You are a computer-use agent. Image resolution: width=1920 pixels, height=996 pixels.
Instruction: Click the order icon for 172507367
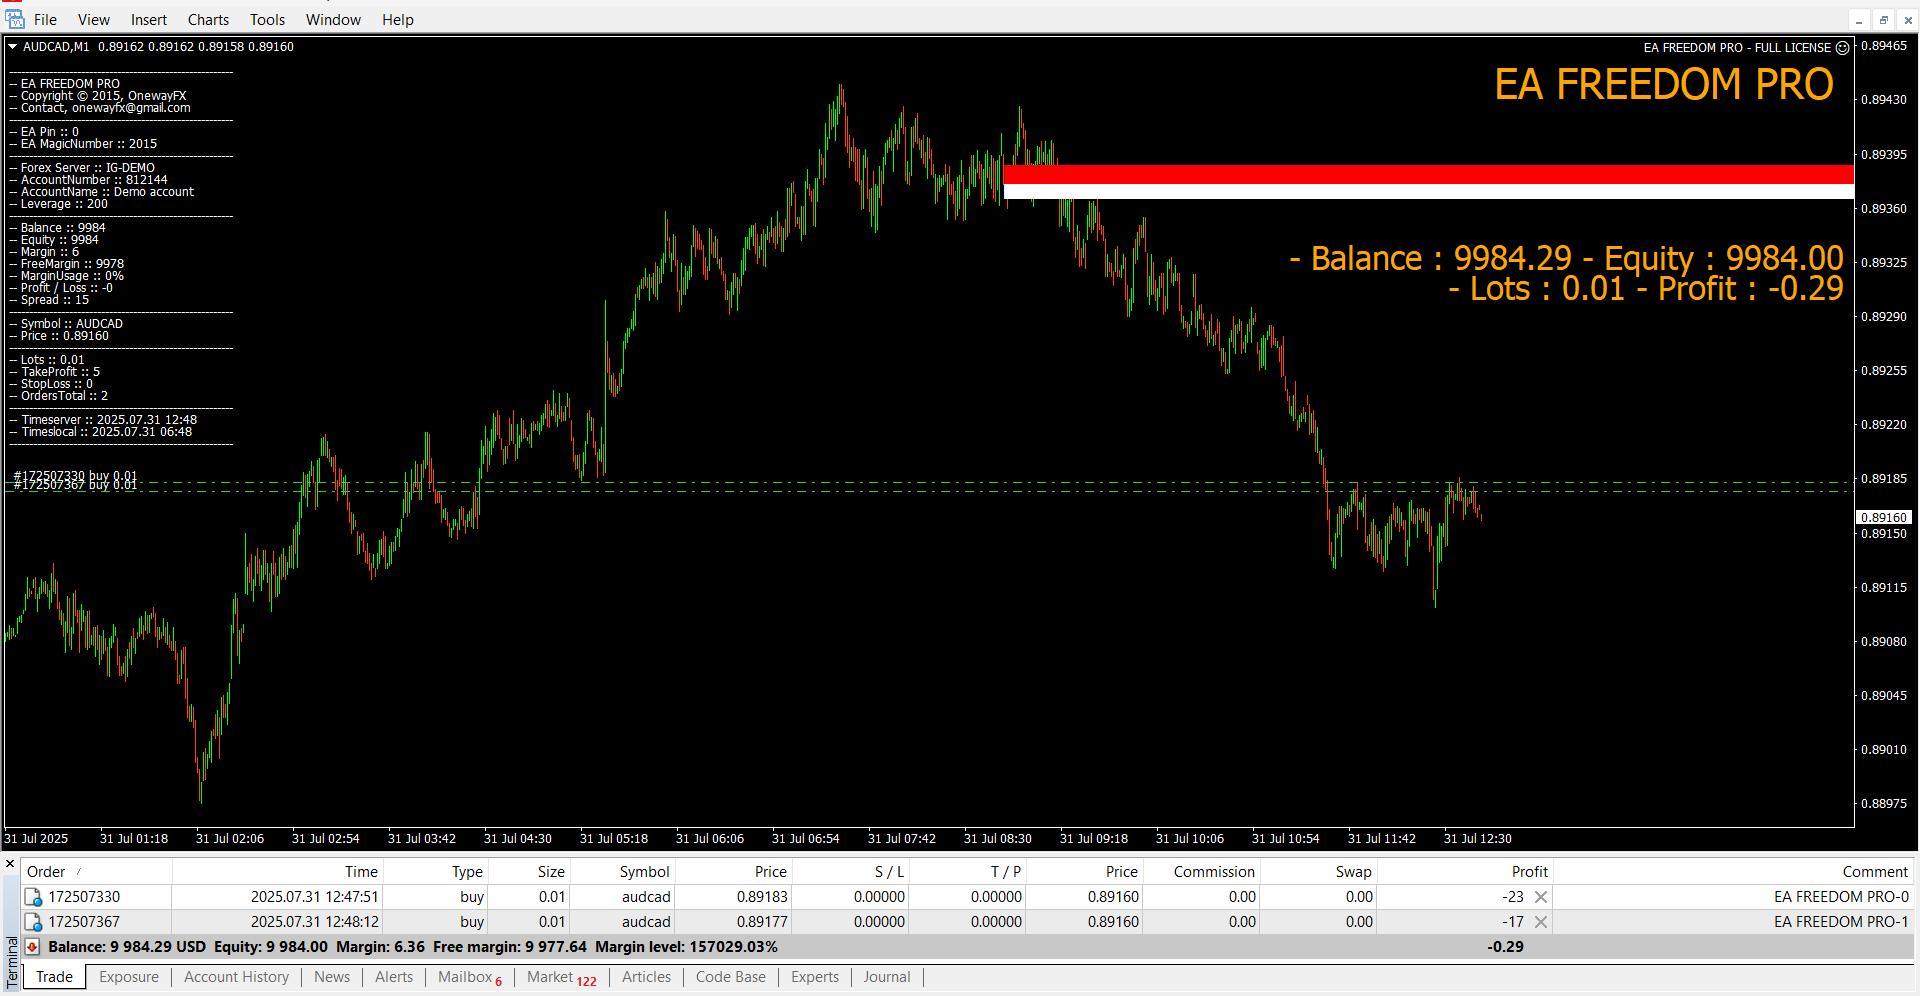tap(33, 922)
